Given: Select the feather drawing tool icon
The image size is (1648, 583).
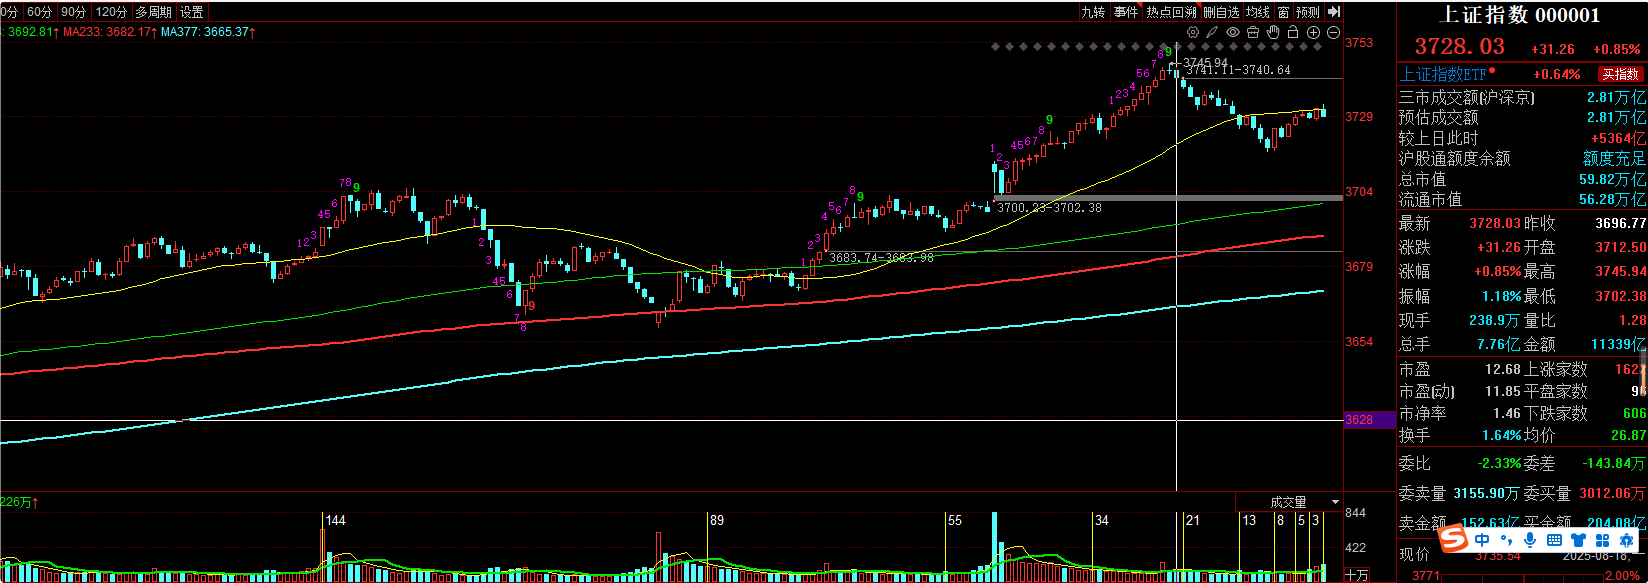Looking at the screenshot, I should [x=1212, y=32].
